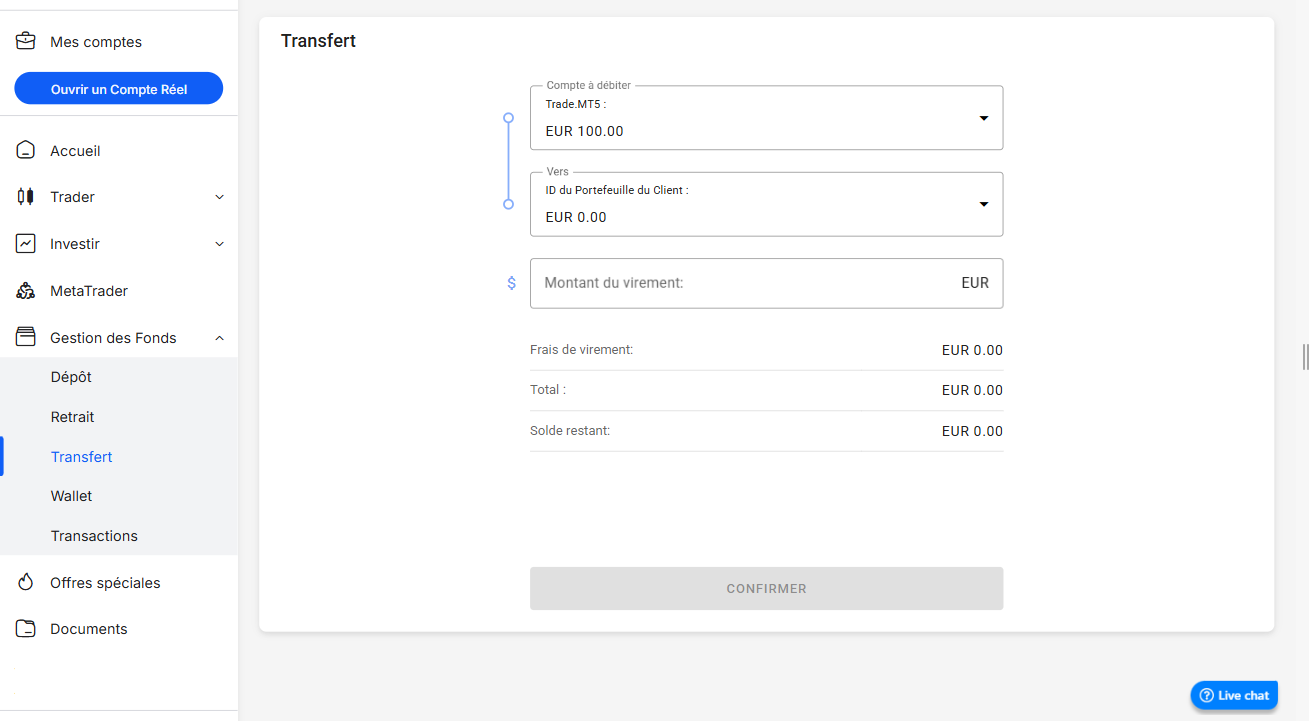Click the bottom node of account connector
The height and width of the screenshot is (721, 1309).
[508, 204]
